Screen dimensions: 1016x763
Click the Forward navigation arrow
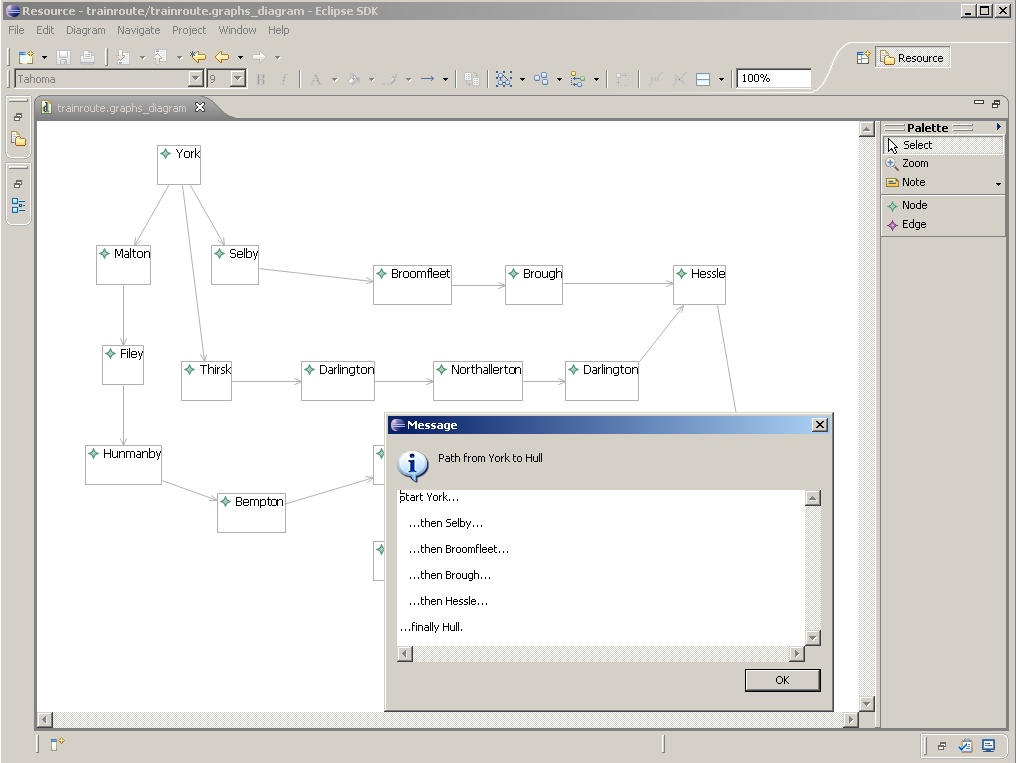[259, 57]
